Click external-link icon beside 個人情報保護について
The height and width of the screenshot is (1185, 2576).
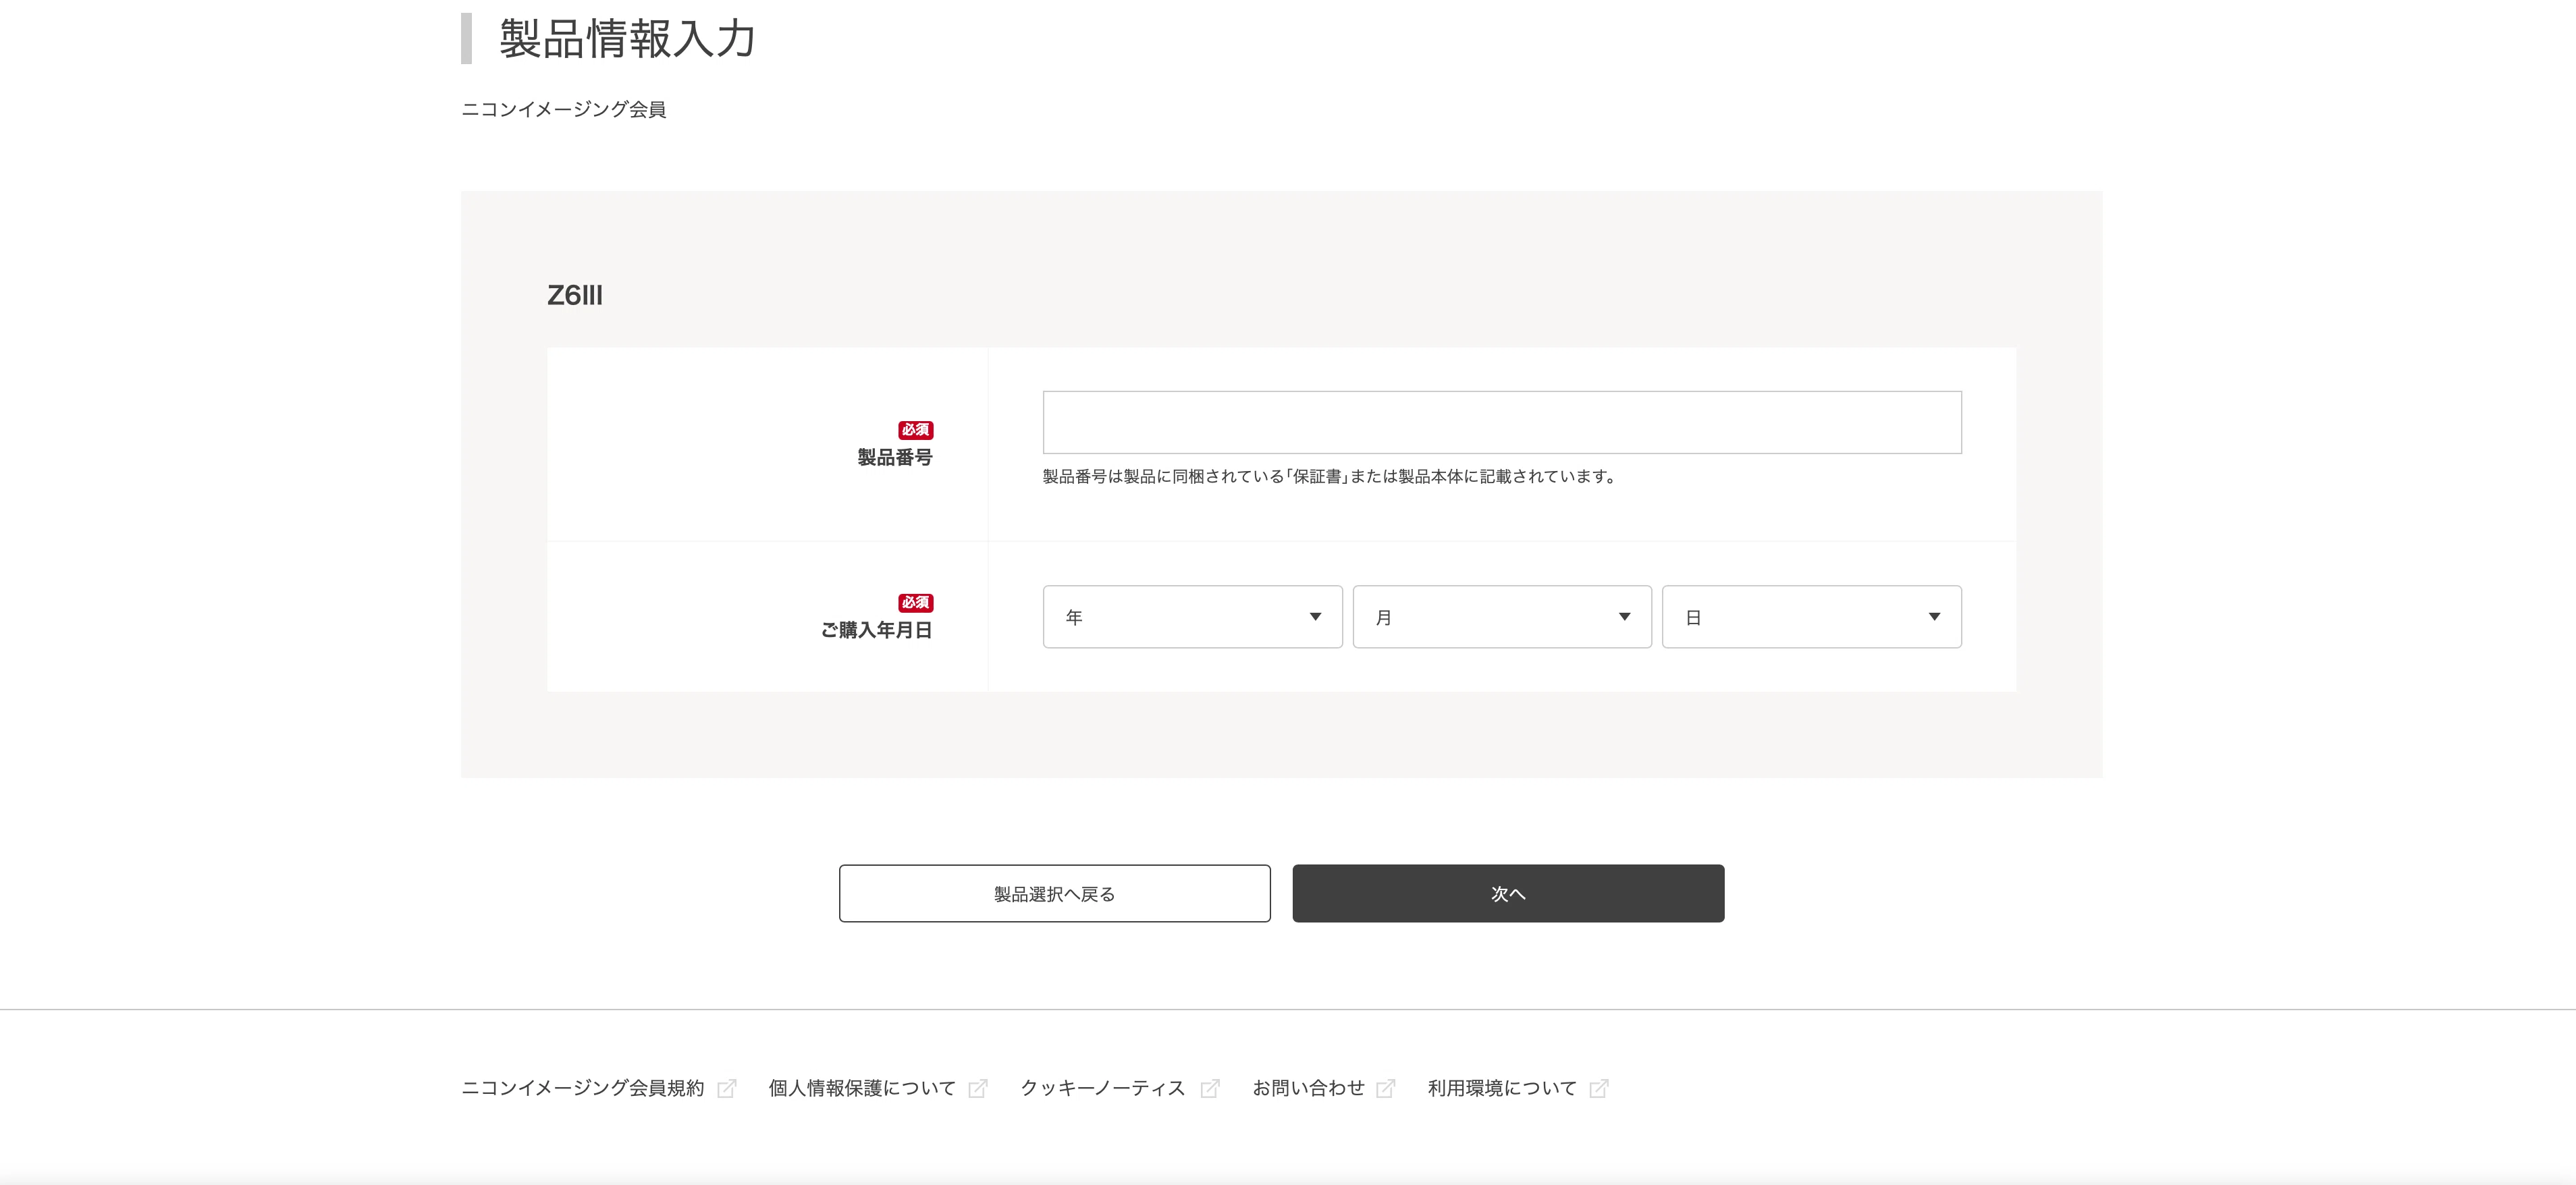(x=978, y=1088)
